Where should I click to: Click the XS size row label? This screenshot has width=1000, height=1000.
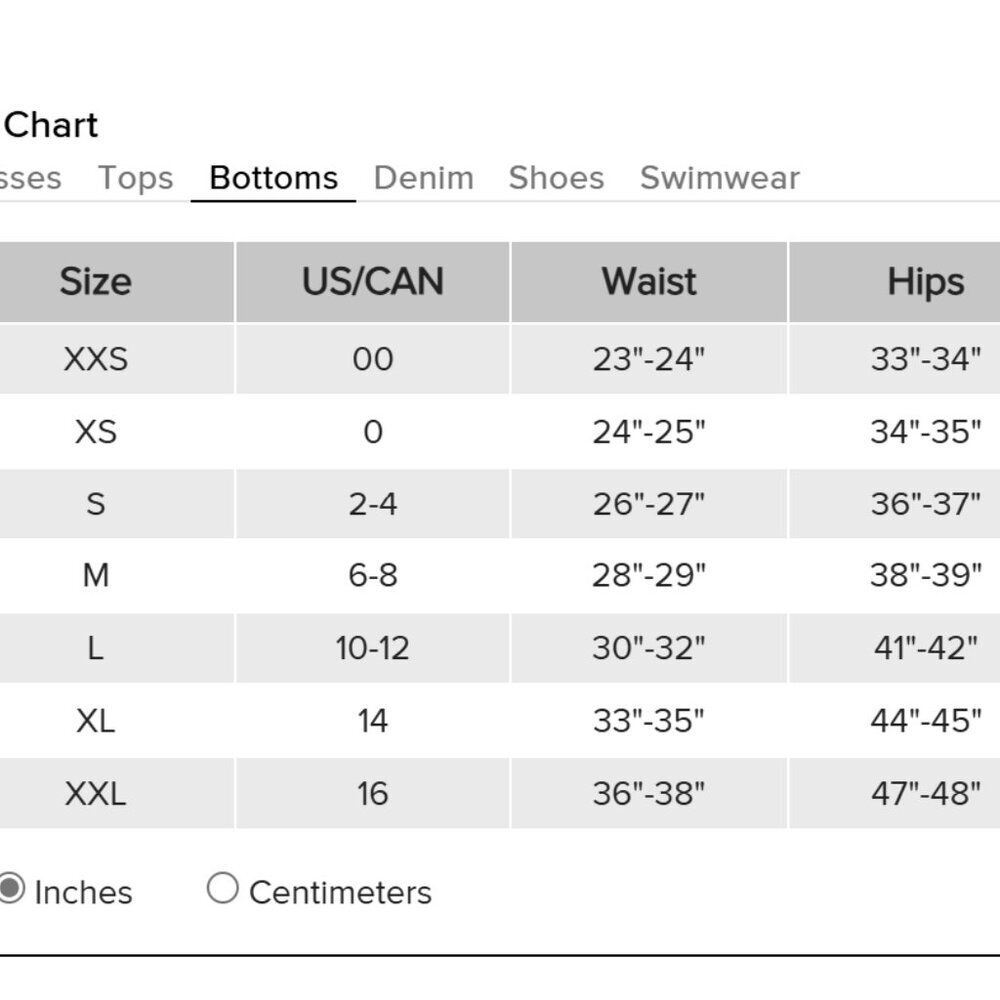pyautogui.click(x=95, y=432)
